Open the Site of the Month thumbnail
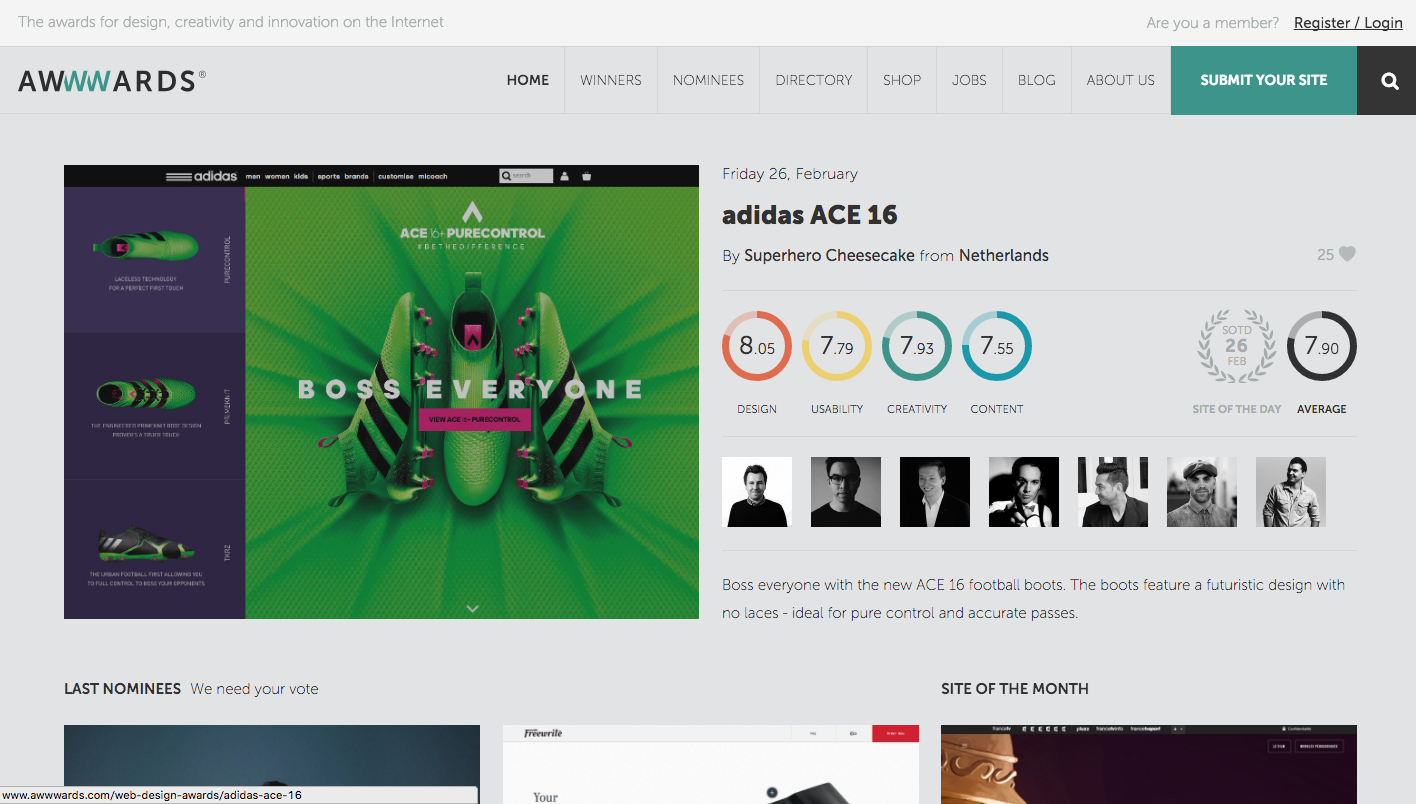 tap(1149, 764)
